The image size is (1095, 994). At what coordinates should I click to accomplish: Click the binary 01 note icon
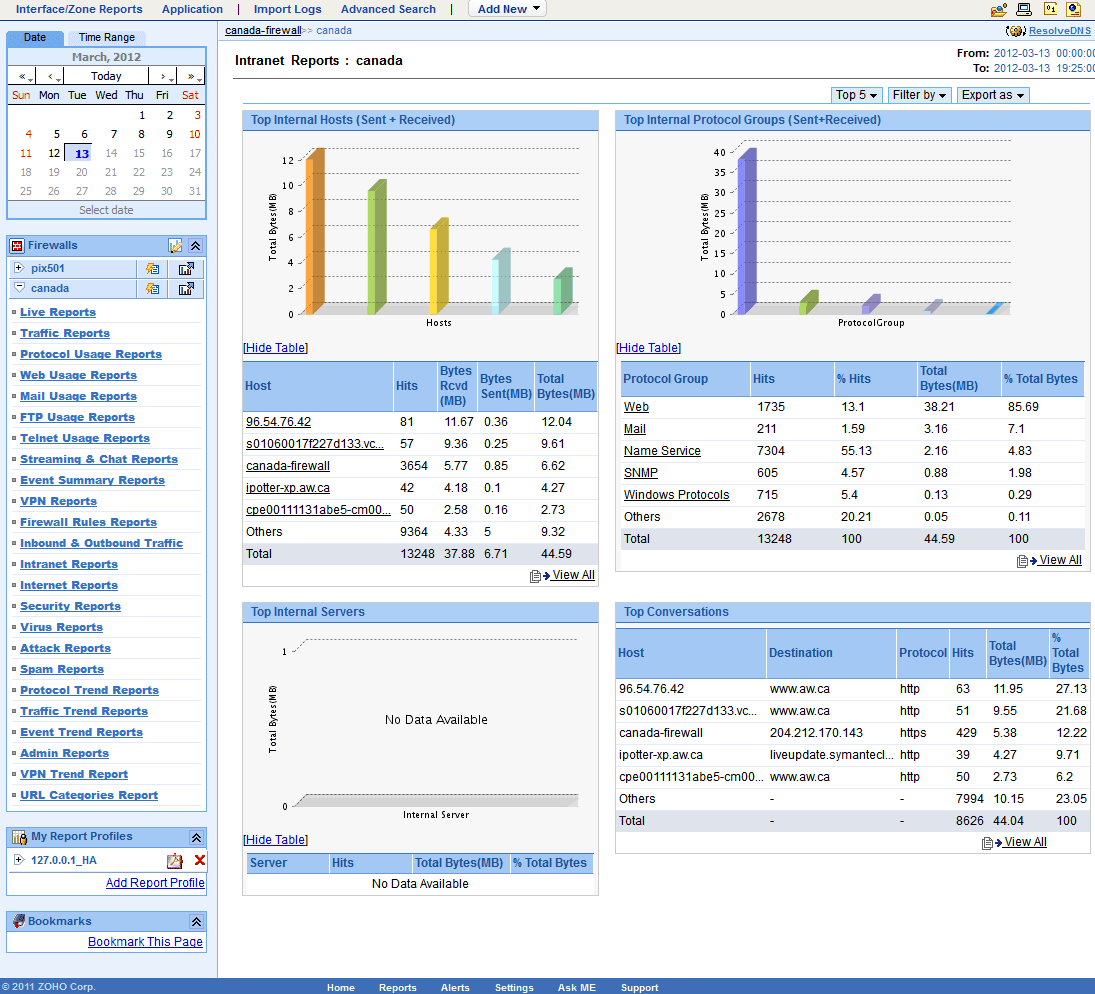pyautogui.click(x=1050, y=8)
